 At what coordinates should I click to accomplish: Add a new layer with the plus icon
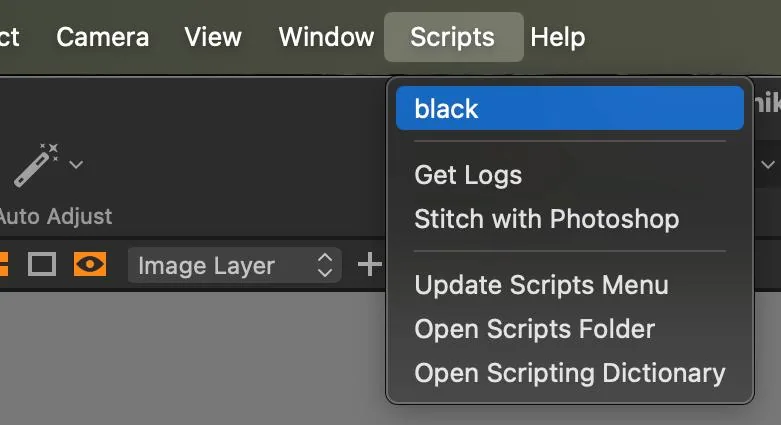(370, 264)
